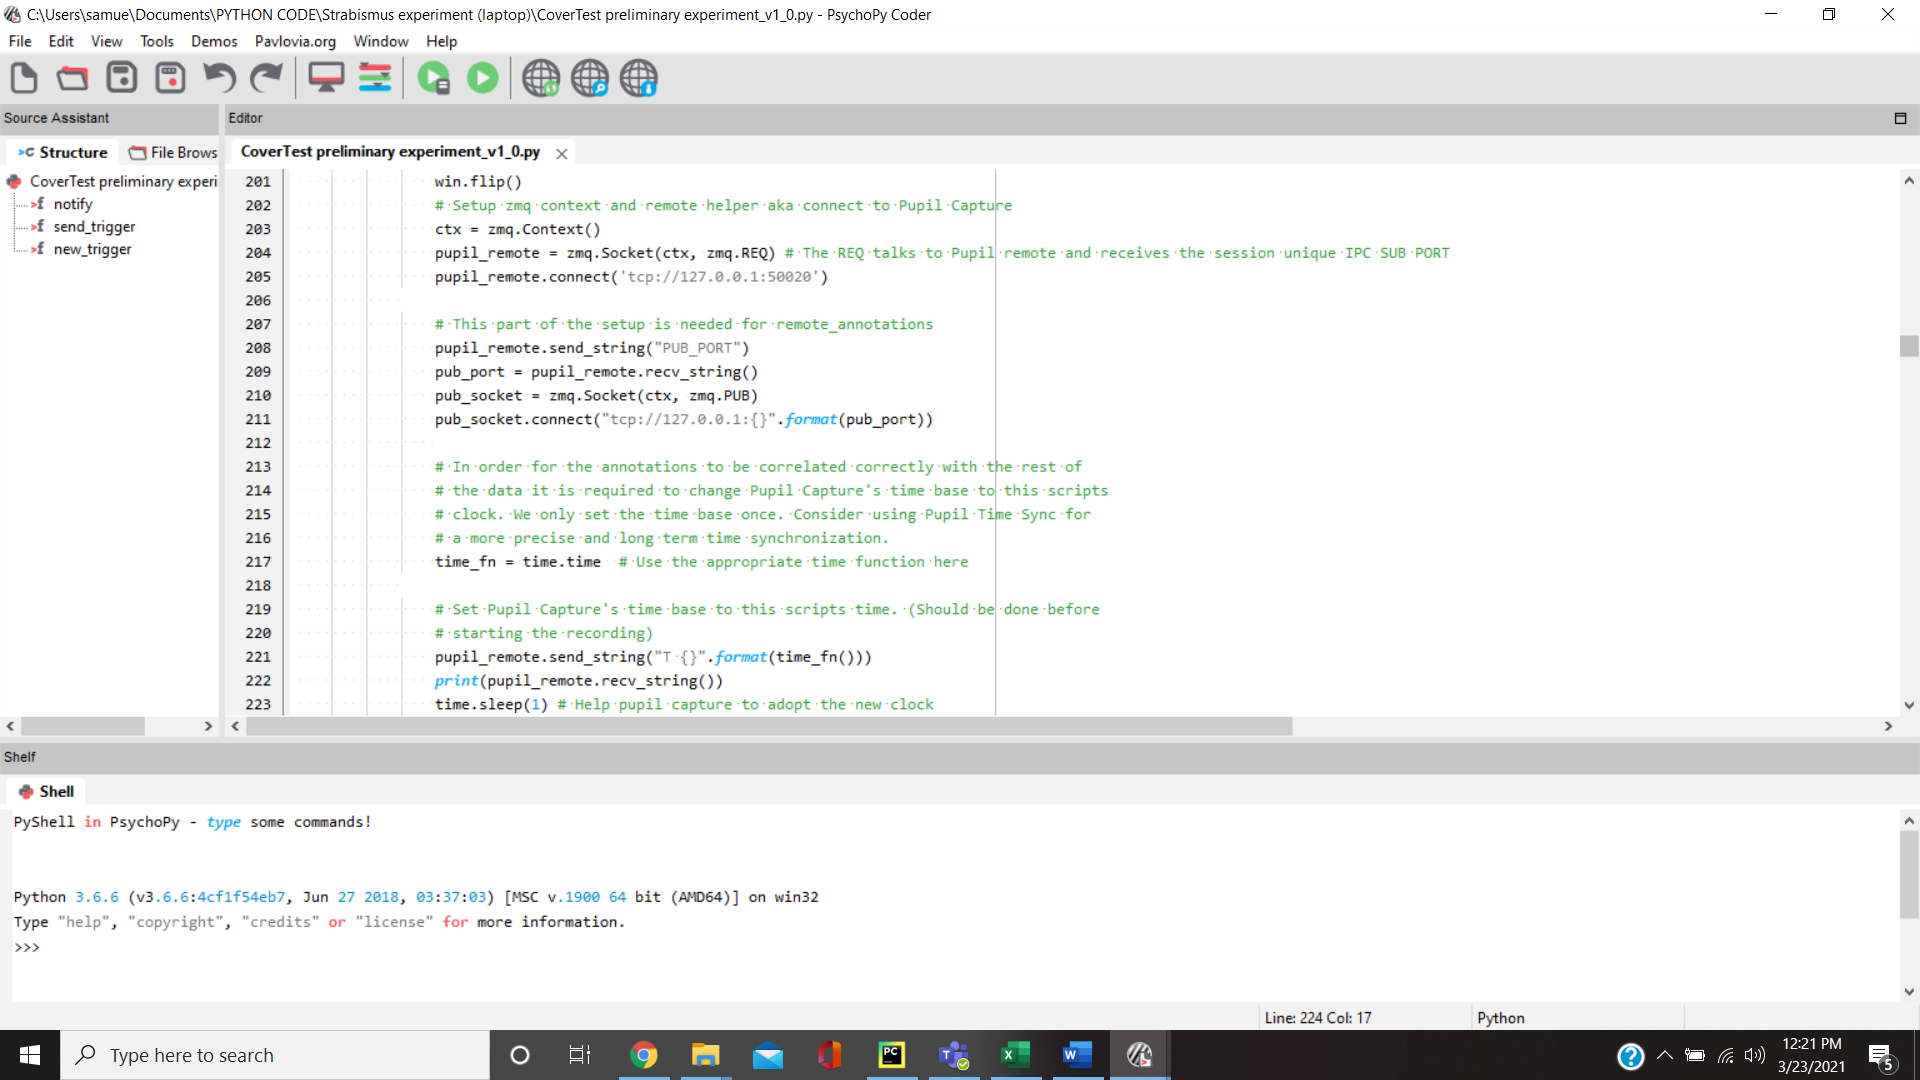Open Task View on taskbar
This screenshot has height=1080, width=1920.
(x=580, y=1055)
